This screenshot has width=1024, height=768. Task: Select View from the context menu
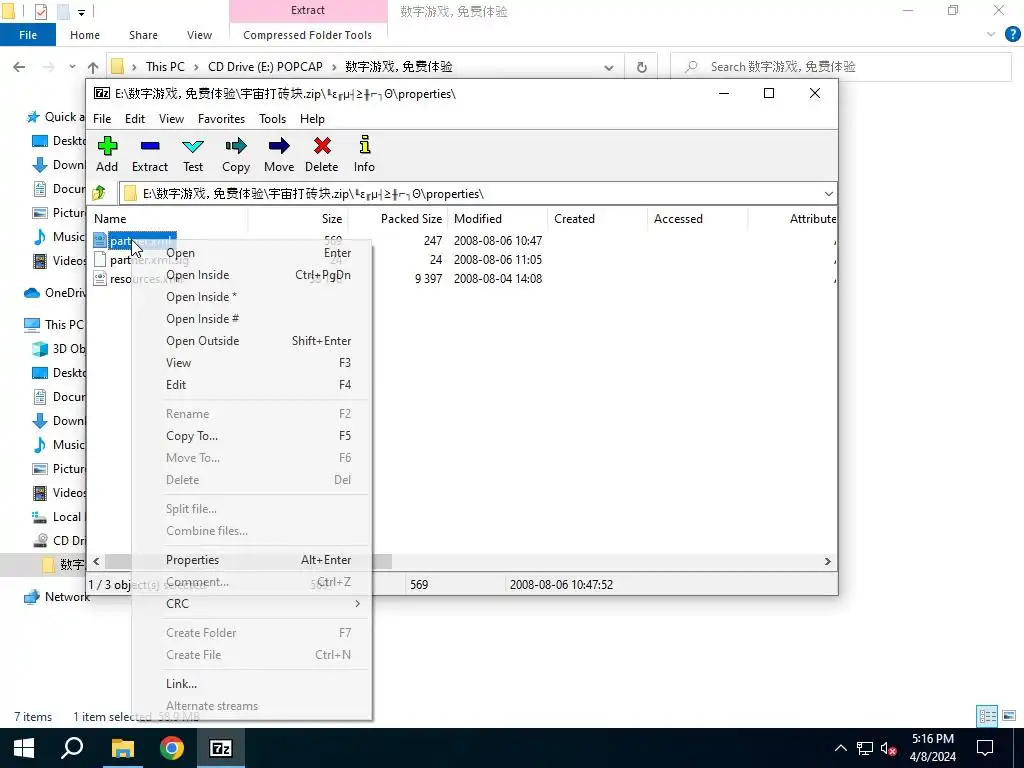point(252,362)
